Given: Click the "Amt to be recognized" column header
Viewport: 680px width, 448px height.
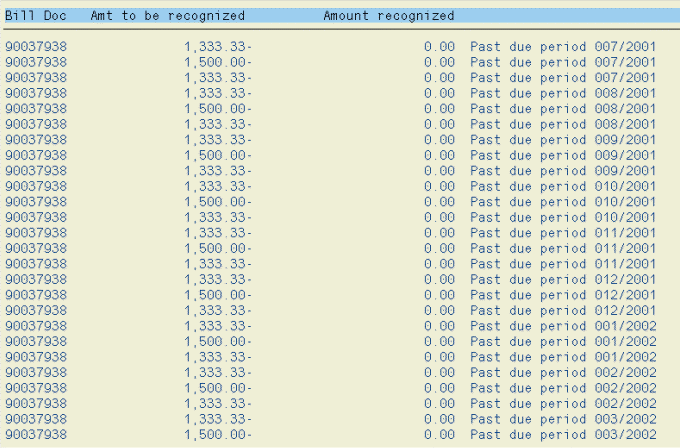Looking at the screenshot, I should point(167,16).
